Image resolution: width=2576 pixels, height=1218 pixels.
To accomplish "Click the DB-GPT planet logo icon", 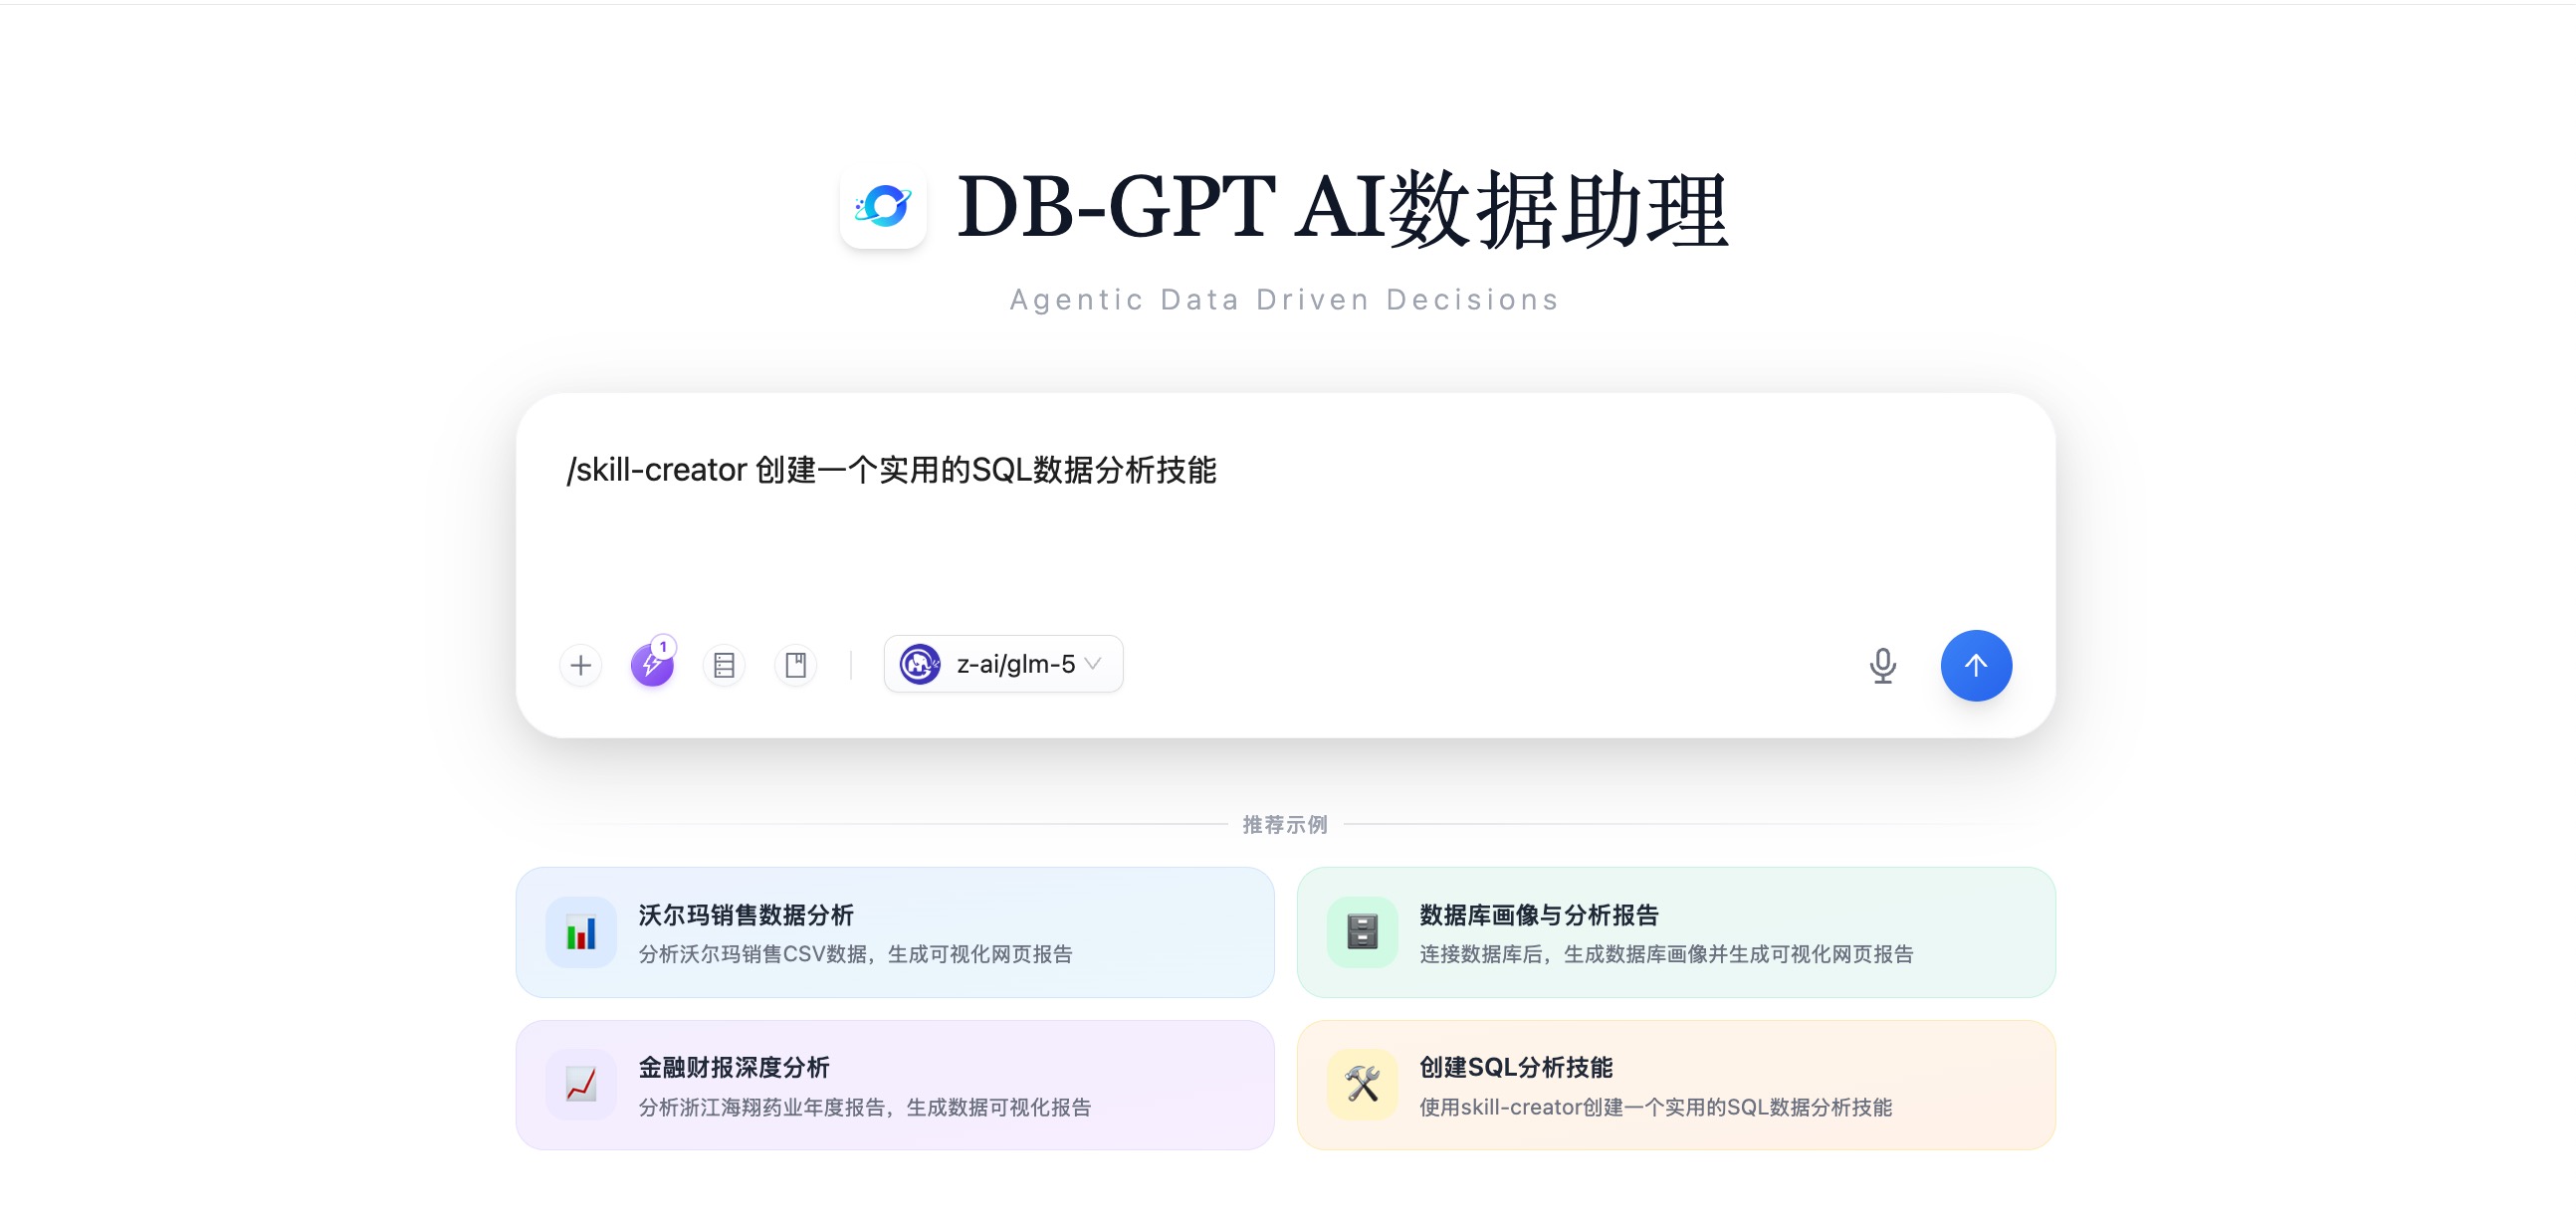I will pos(883,207).
